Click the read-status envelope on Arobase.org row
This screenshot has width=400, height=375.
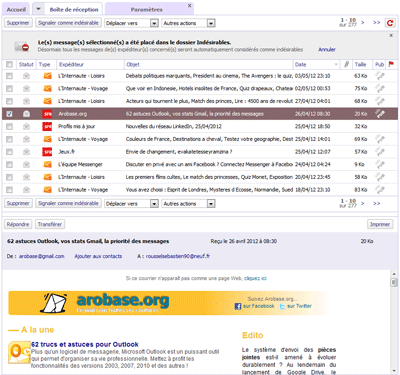[x=26, y=114]
